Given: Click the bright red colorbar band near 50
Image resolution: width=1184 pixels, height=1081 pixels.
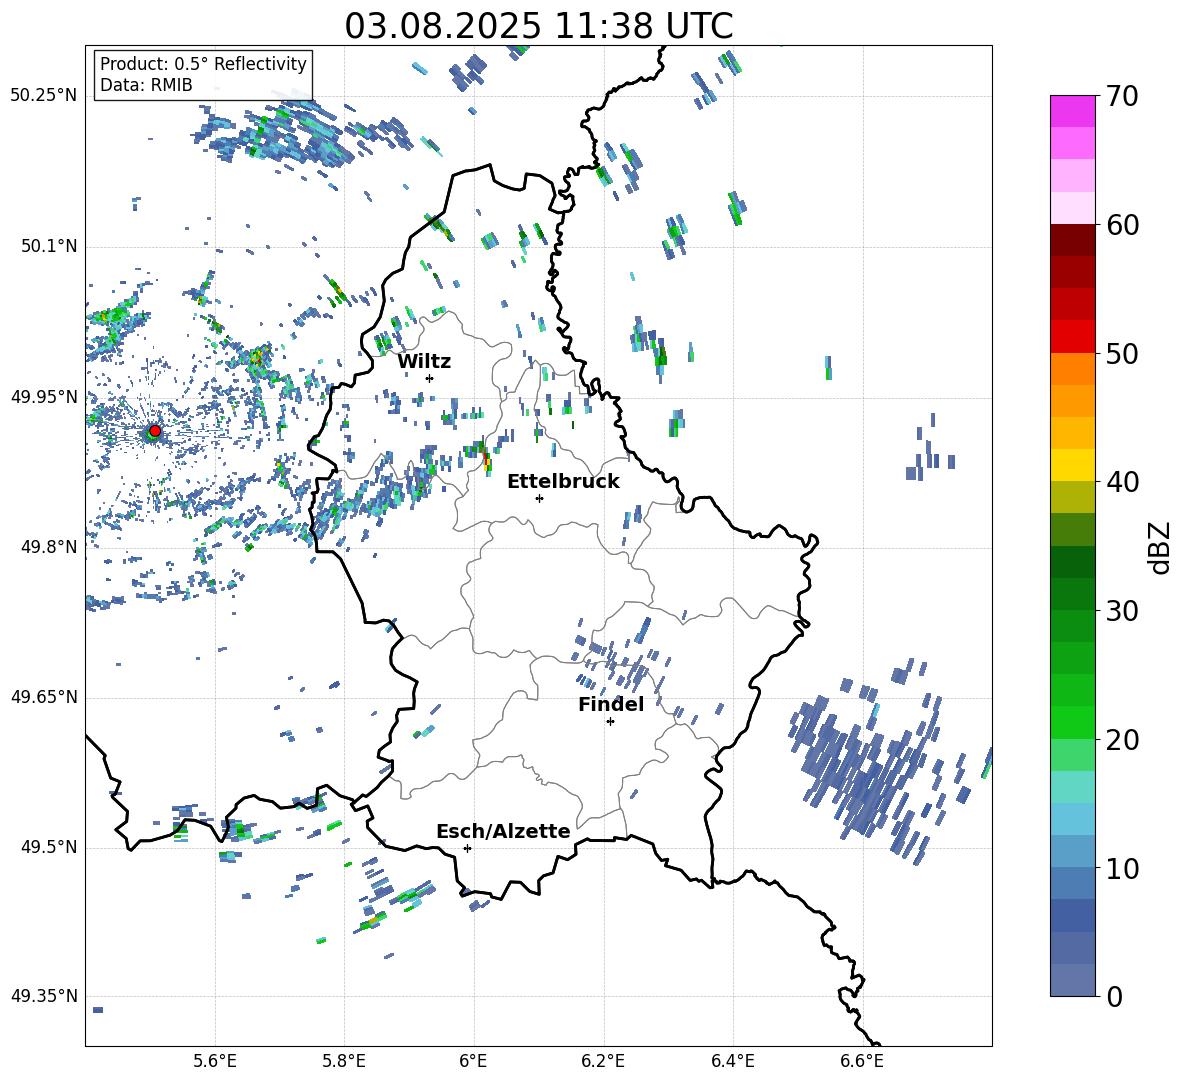Looking at the screenshot, I should tap(1072, 337).
